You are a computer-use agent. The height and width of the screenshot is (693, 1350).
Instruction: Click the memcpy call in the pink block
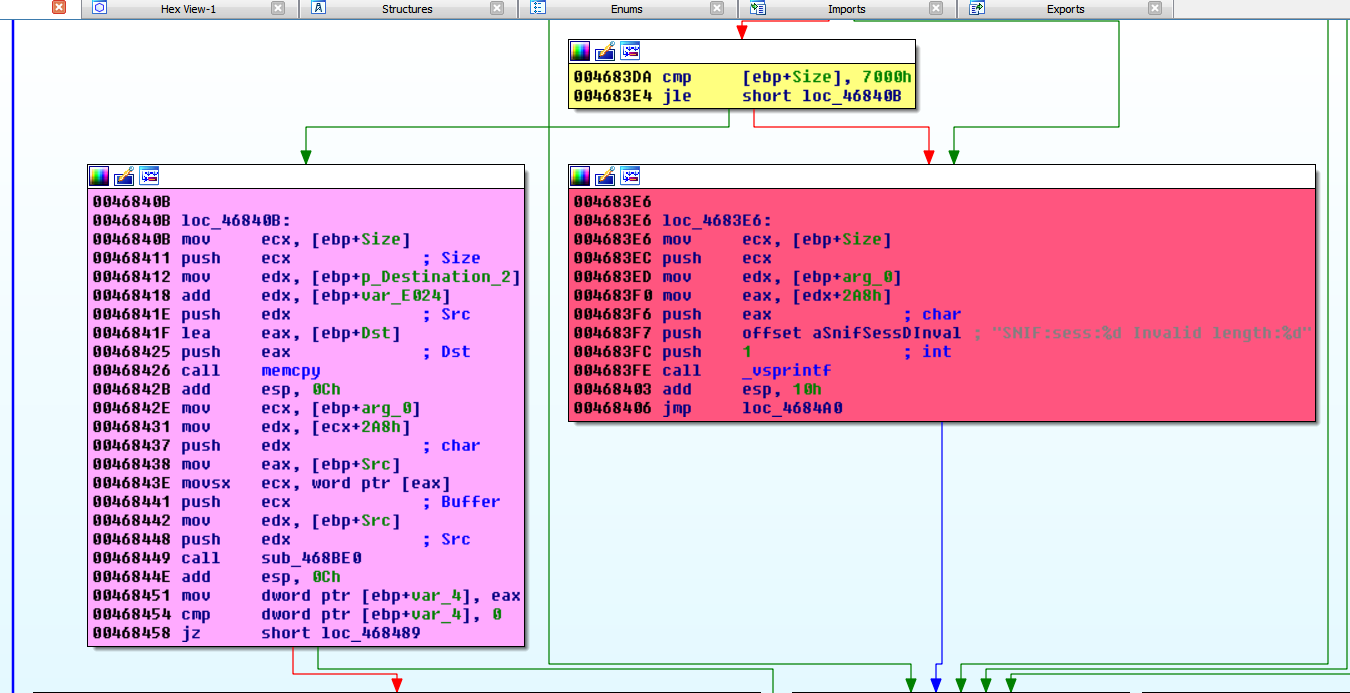coord(291,371)
